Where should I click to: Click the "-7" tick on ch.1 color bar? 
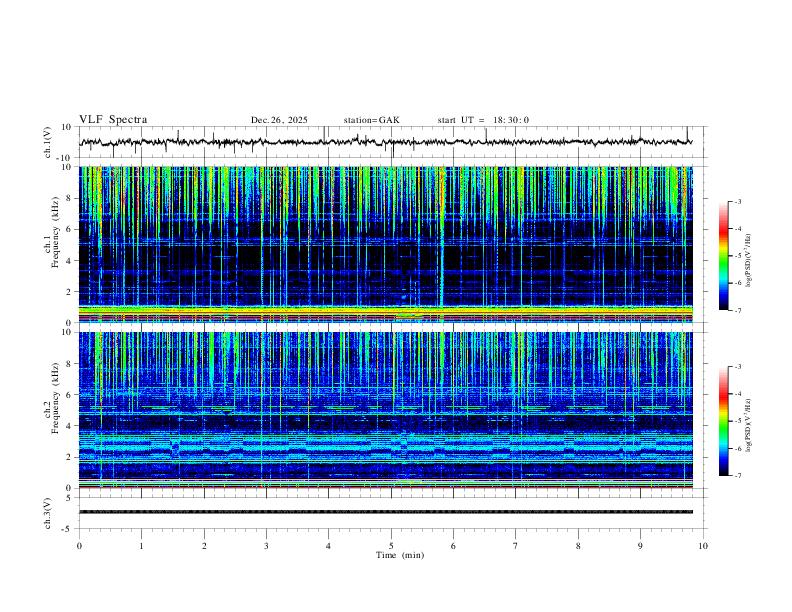click(x=738, y=310)
